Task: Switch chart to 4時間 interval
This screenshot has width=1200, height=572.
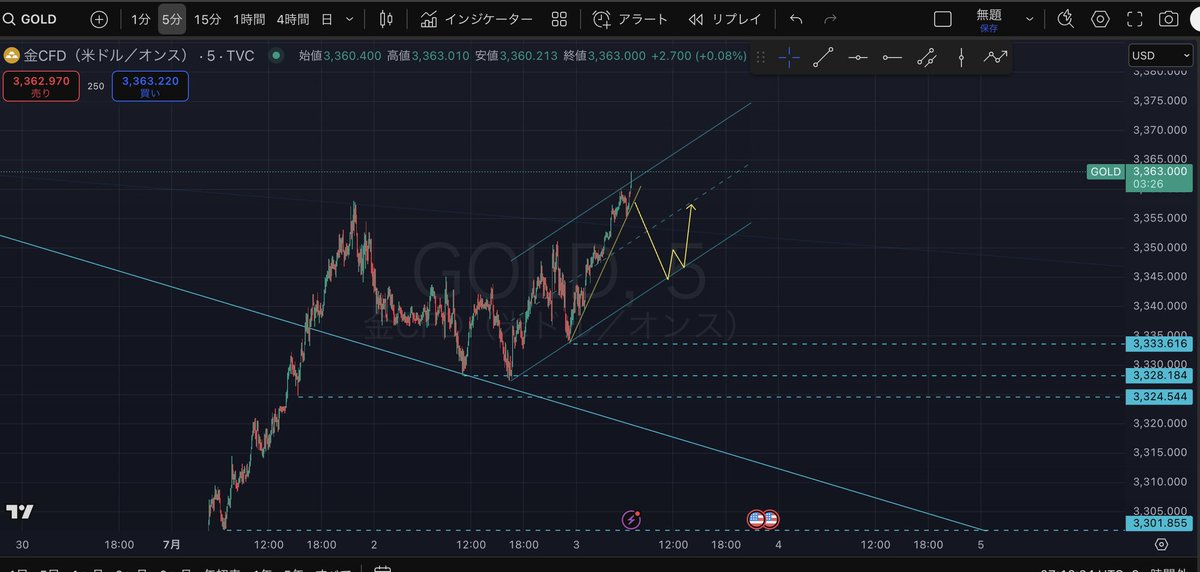Action: 292,19
